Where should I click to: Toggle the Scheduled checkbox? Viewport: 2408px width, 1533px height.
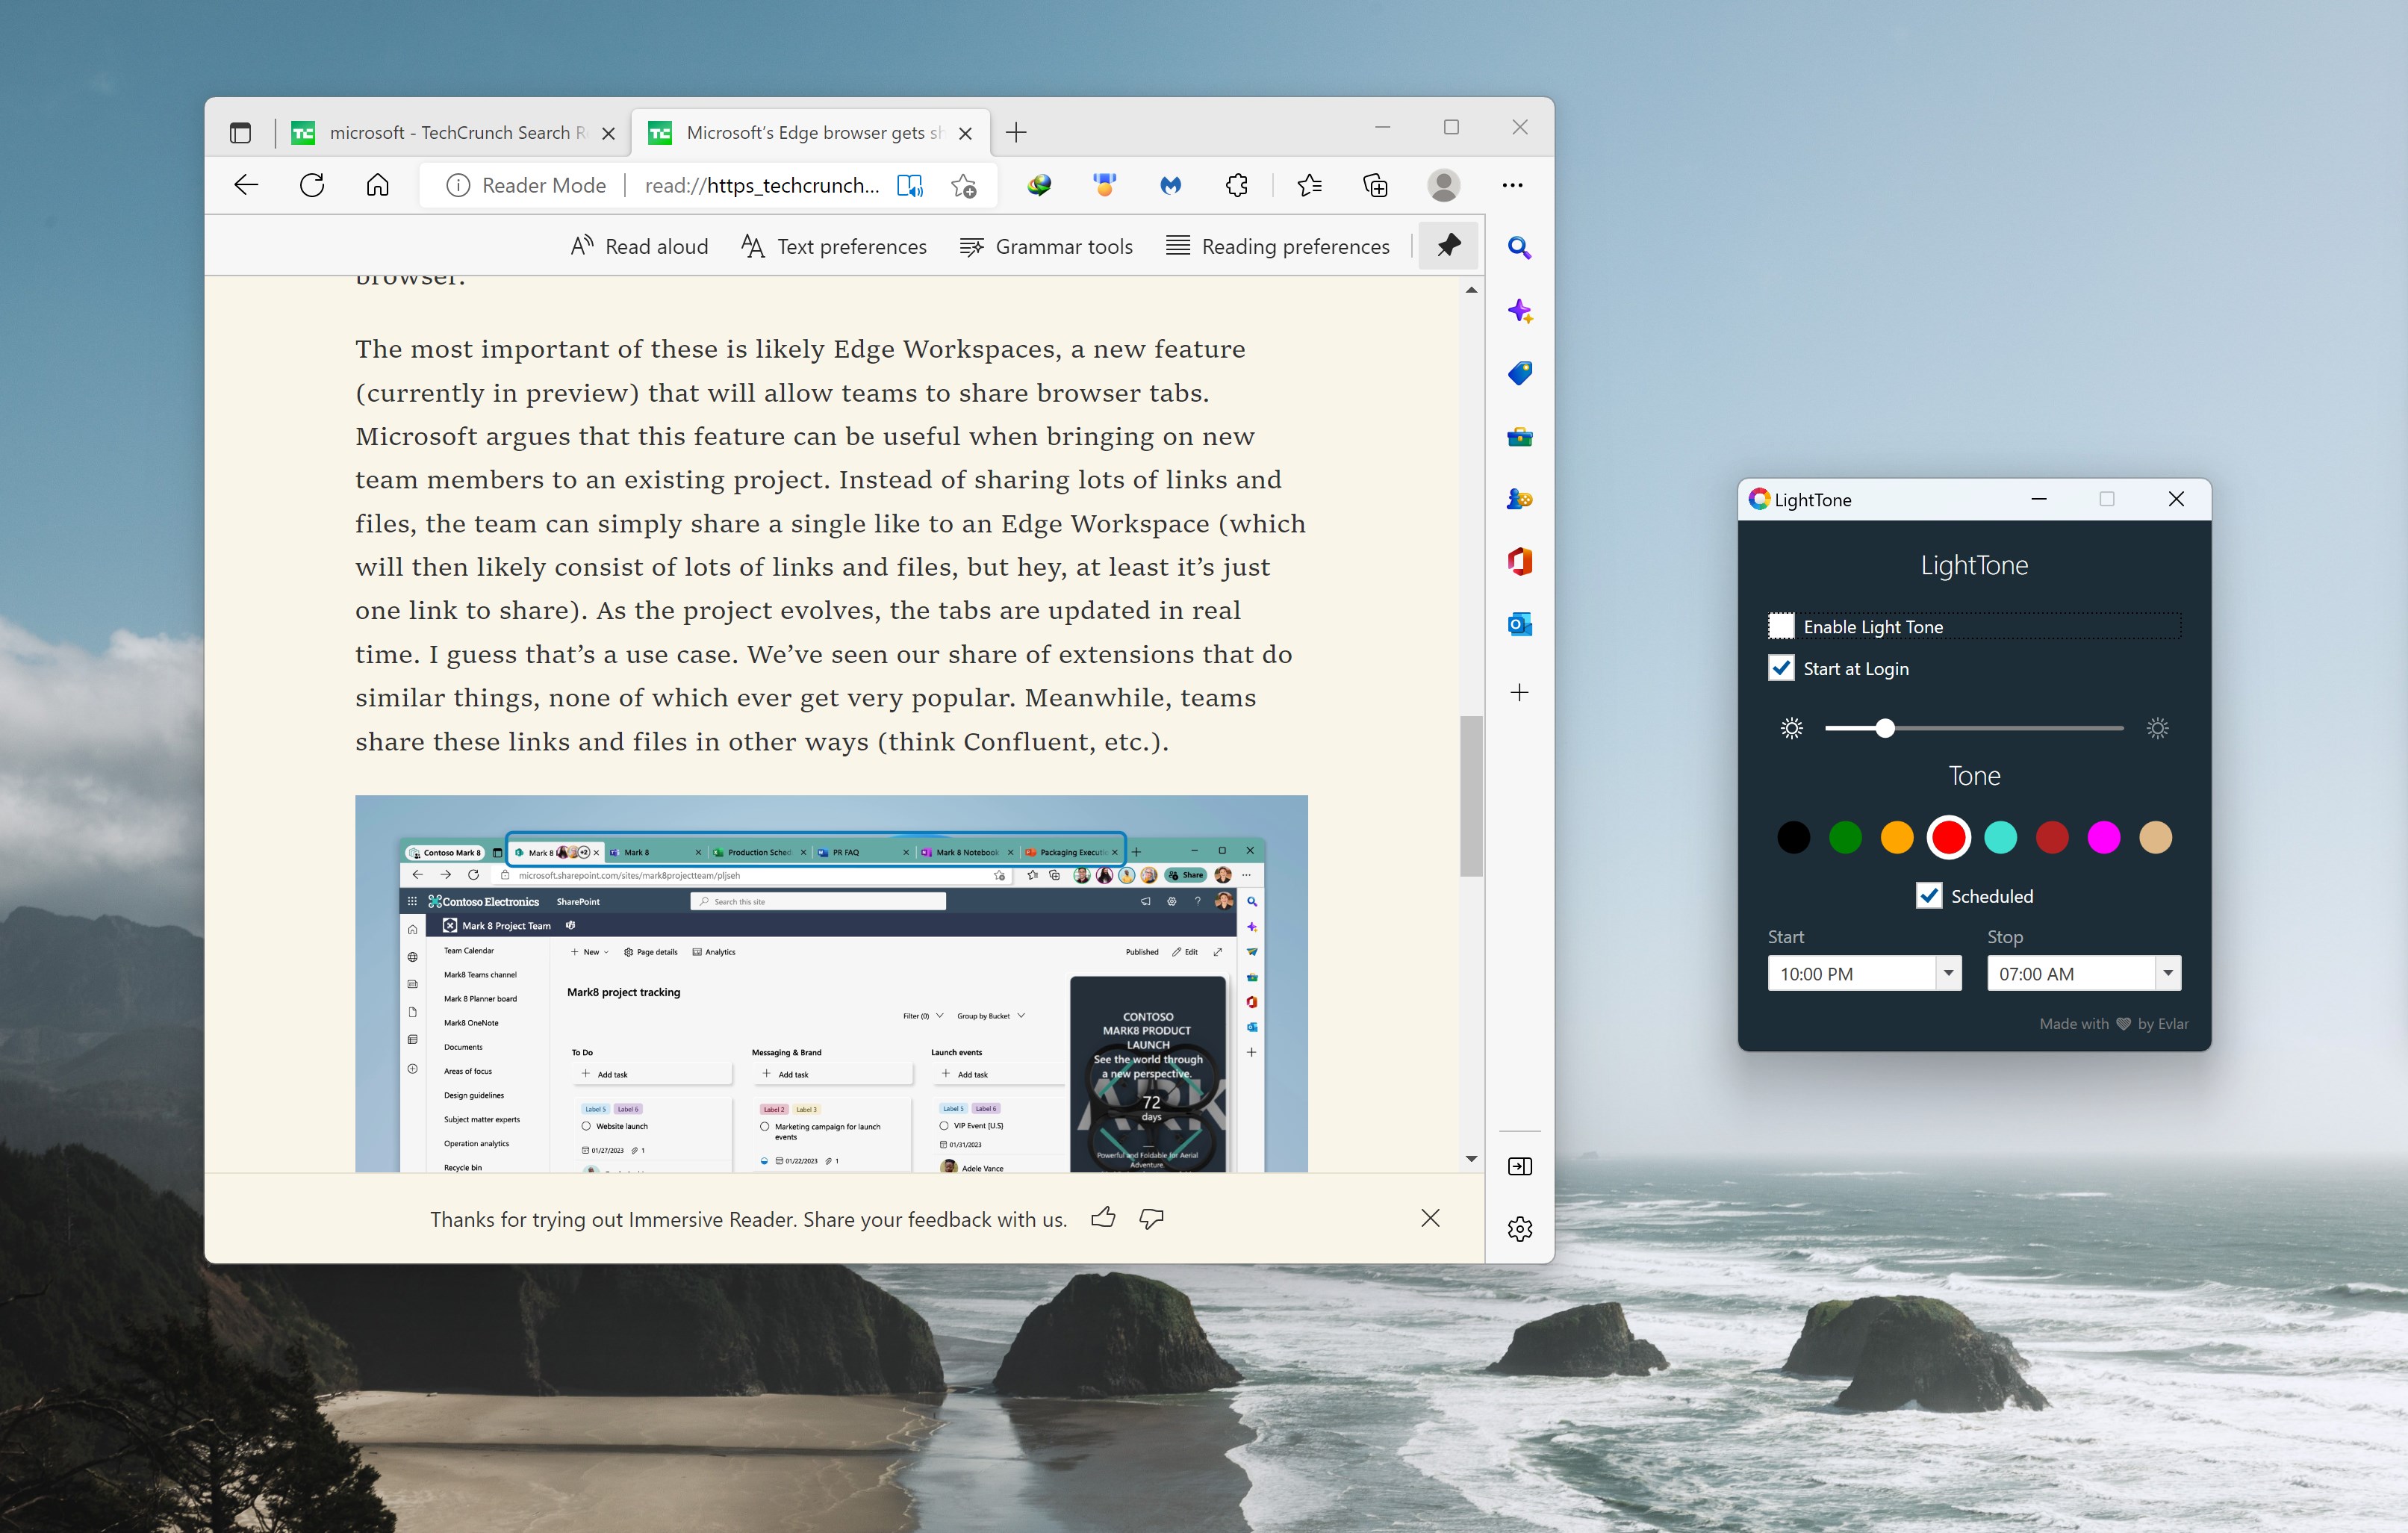(1929, 895)
